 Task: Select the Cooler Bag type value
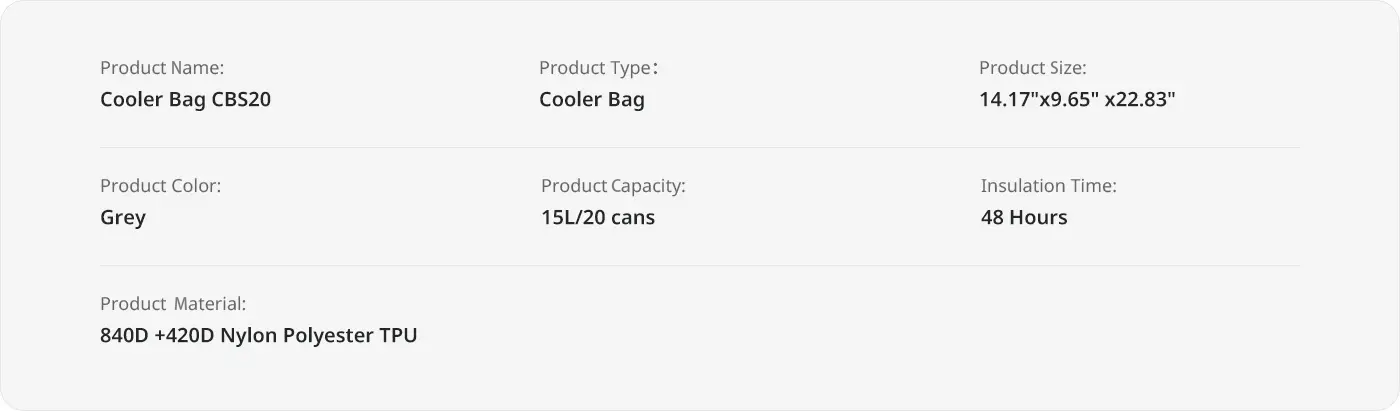coord(592,100)
